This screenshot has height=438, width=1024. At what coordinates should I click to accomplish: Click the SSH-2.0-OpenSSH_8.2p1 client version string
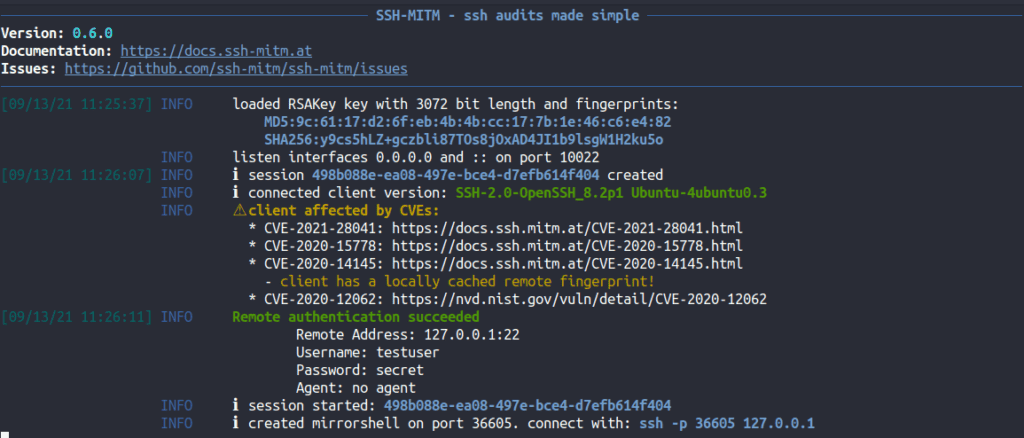[611, 193]
